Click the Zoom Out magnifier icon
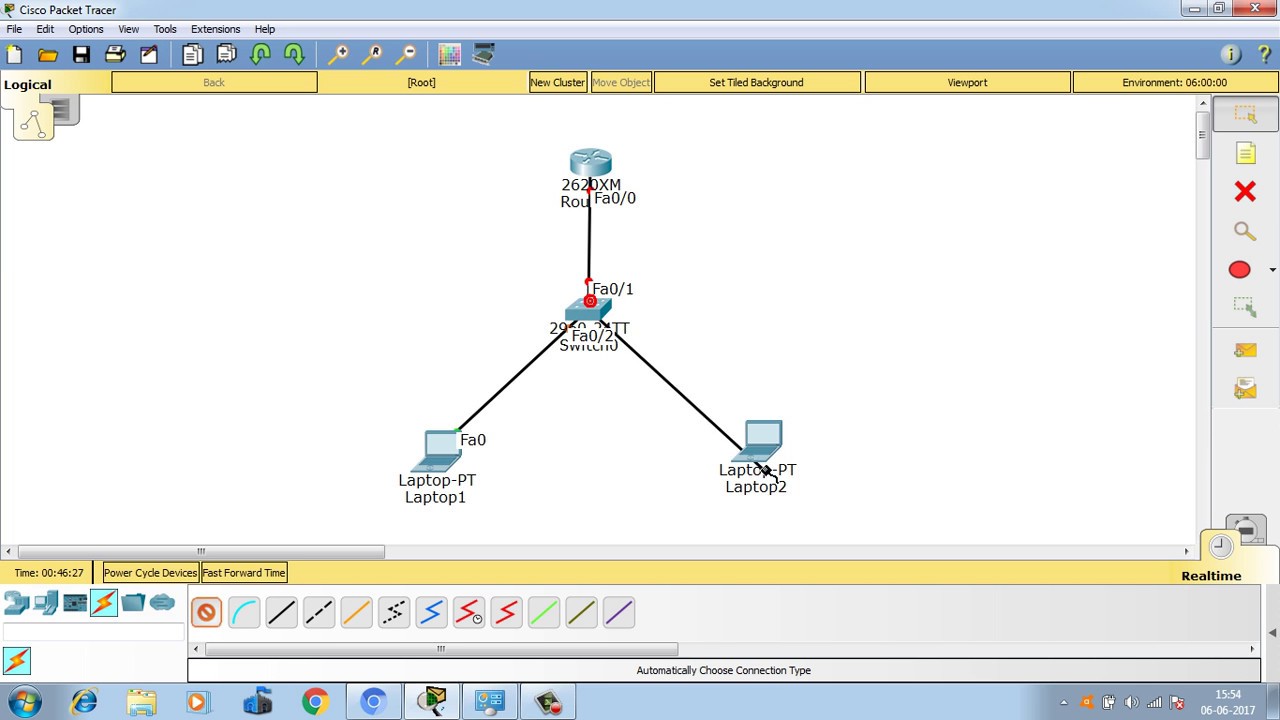 (406, 55)
